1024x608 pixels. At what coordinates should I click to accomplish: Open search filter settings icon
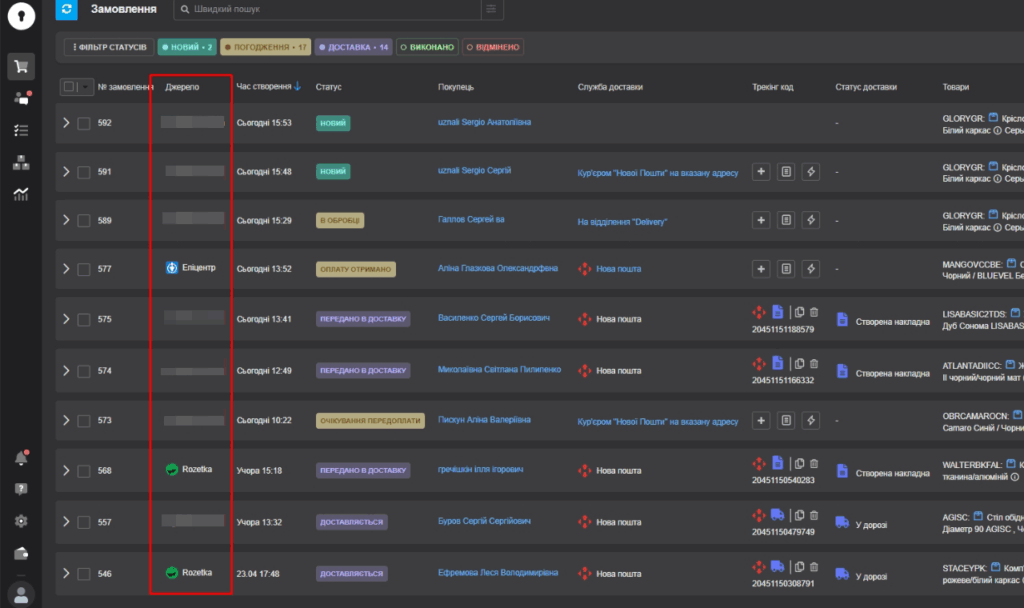[x=490, y=9]
